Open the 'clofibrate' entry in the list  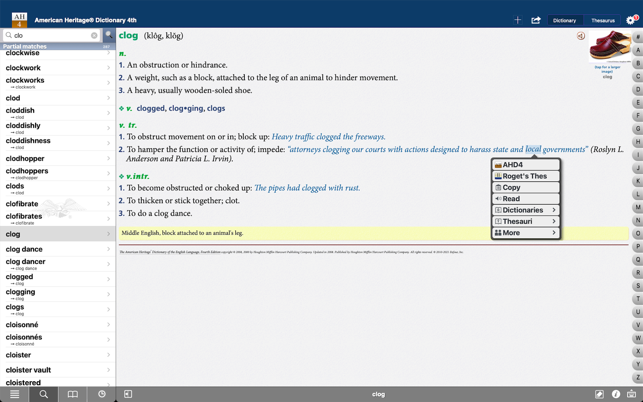pyautogui.click(x=57, y=203)
